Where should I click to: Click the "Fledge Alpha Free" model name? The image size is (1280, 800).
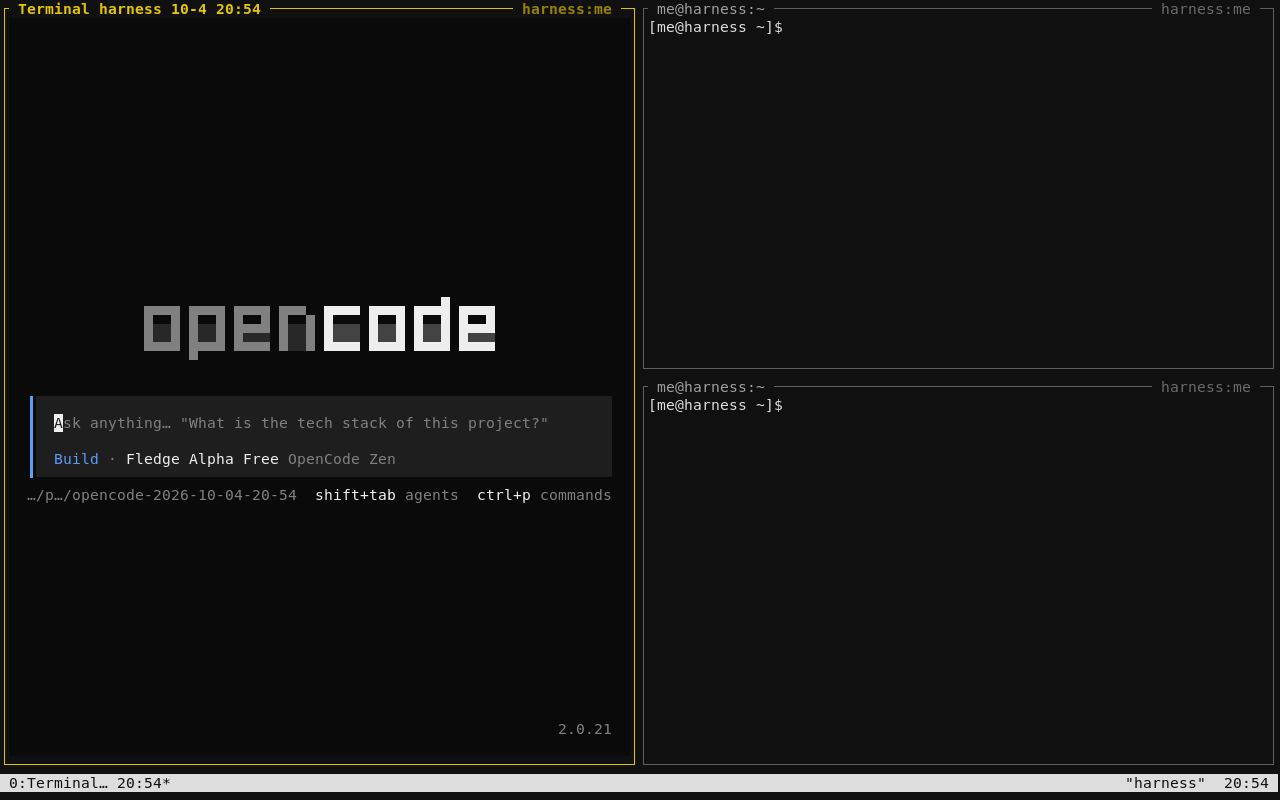point(202,459)
